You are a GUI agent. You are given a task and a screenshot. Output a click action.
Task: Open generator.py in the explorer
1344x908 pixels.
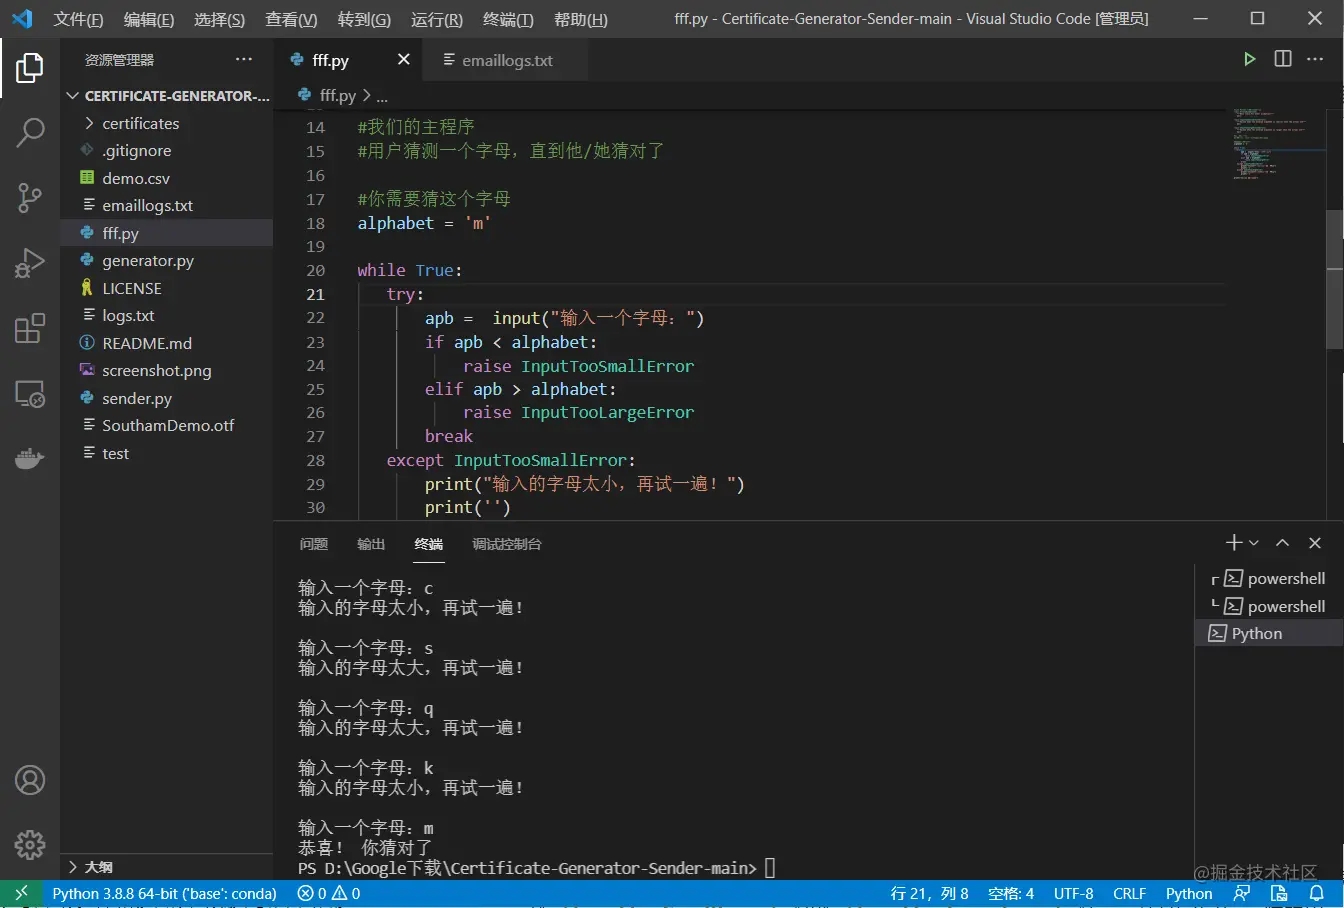(148, 260)
